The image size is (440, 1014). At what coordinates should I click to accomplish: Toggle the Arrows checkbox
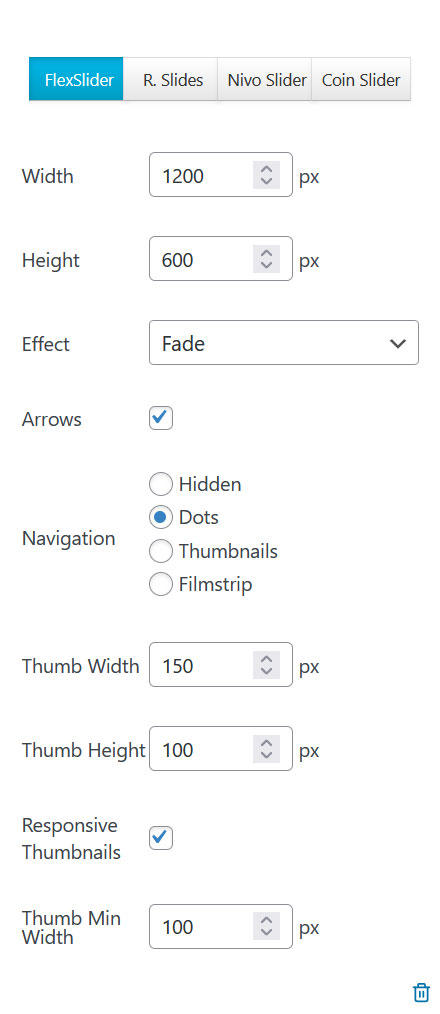(161, 418)
